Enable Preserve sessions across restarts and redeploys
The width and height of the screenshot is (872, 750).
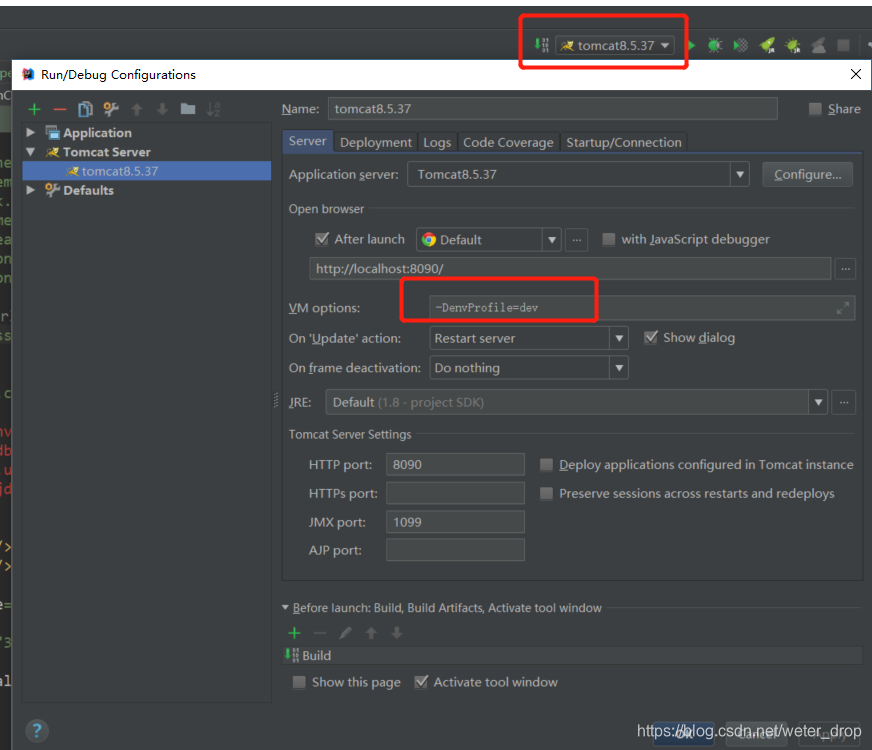coord(546,494)
